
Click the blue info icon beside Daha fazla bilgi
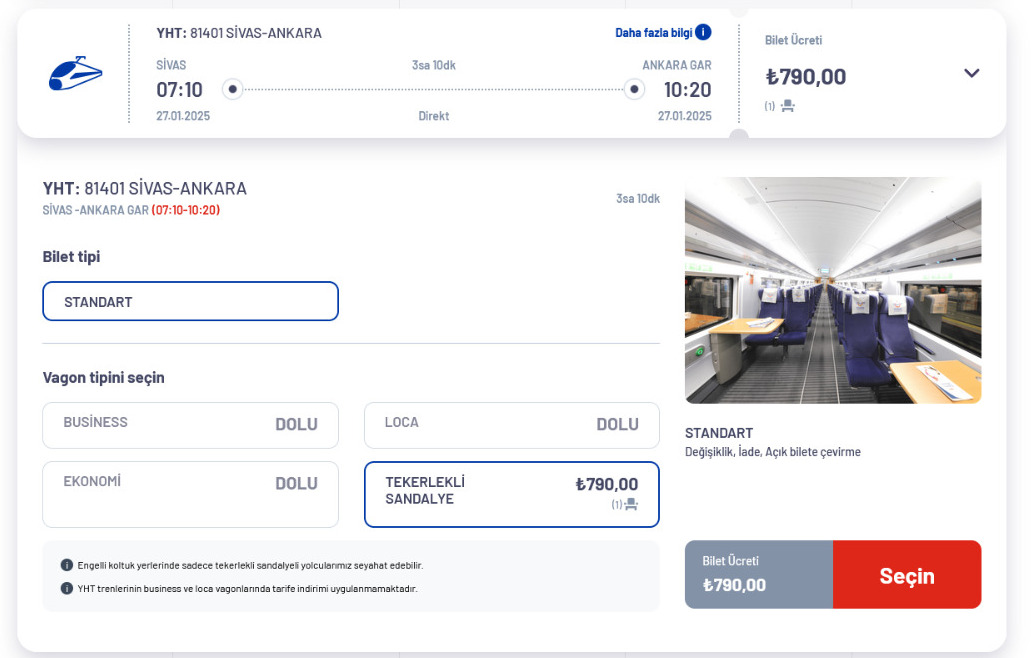tap(703, 32)
